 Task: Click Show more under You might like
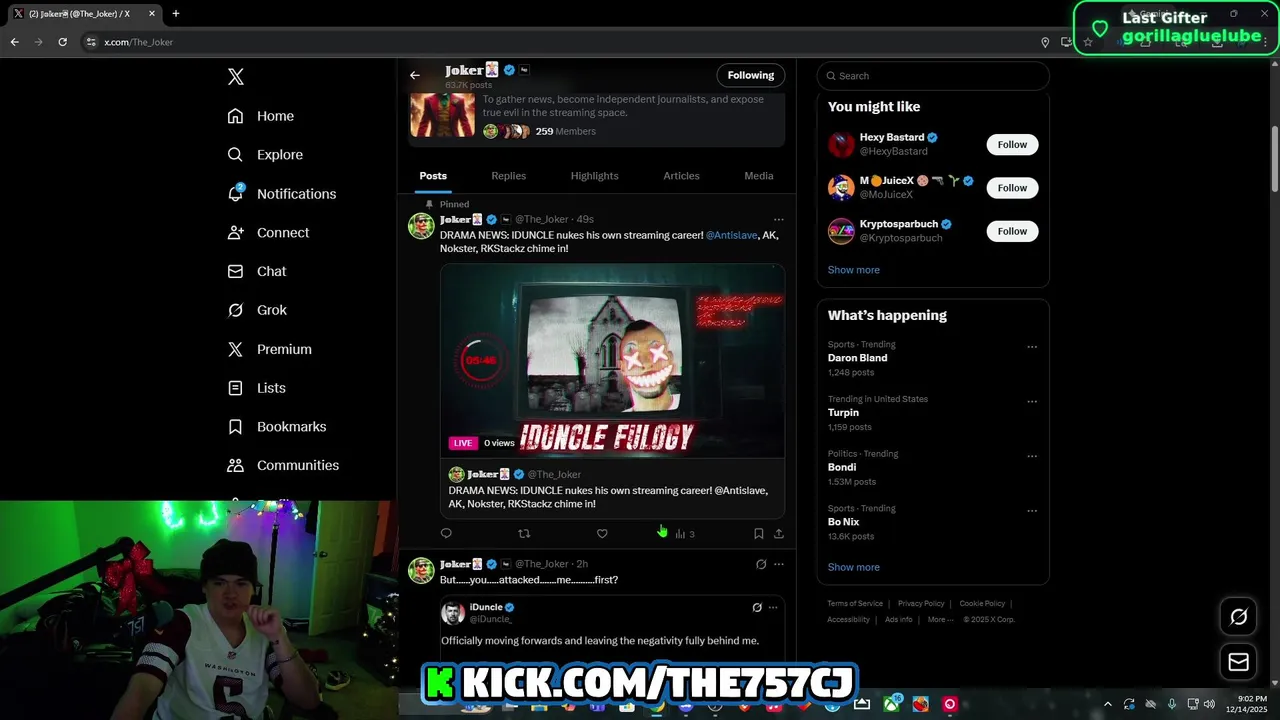click(853, 270)
